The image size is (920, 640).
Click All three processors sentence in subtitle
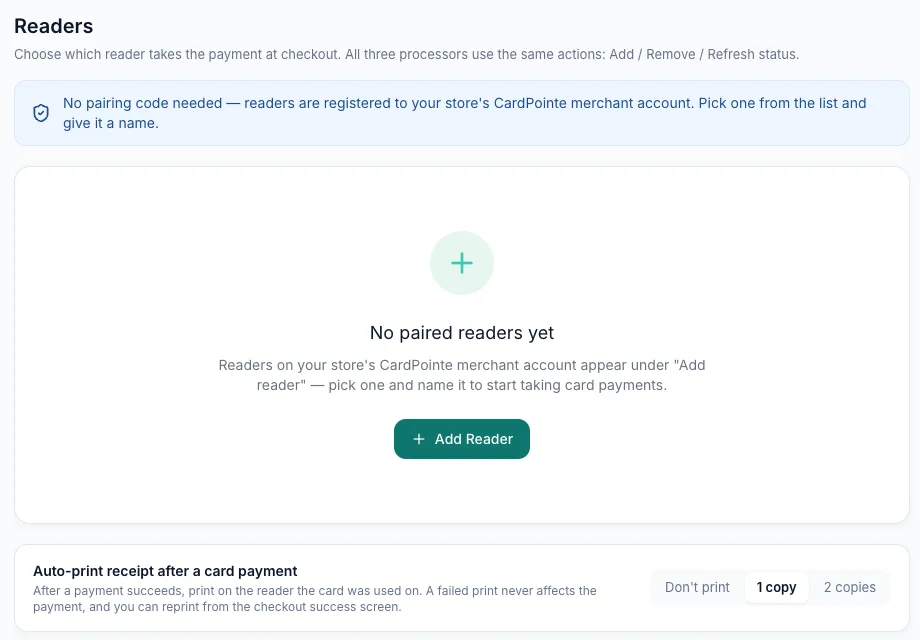pos(572,54)
